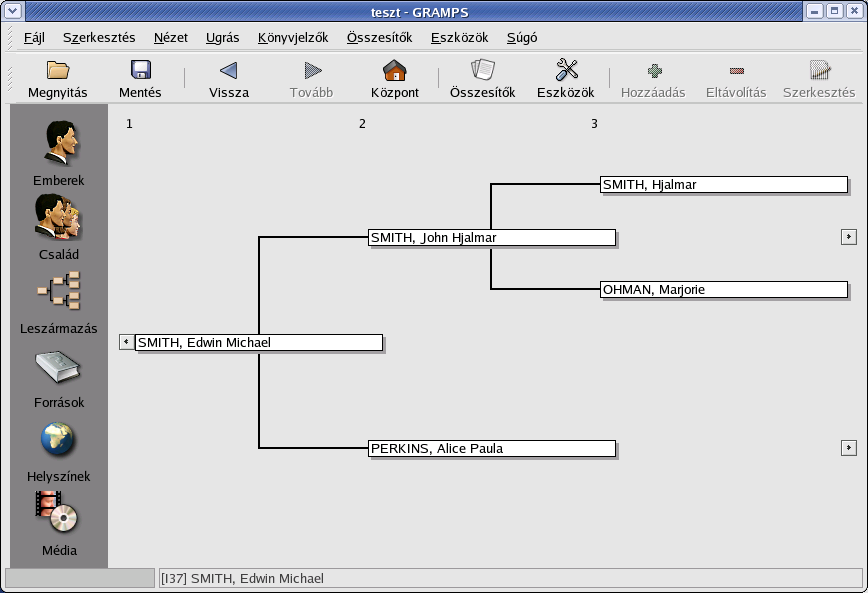
Task: Open the Összesítők reports toolbar button
Action: 482,71
